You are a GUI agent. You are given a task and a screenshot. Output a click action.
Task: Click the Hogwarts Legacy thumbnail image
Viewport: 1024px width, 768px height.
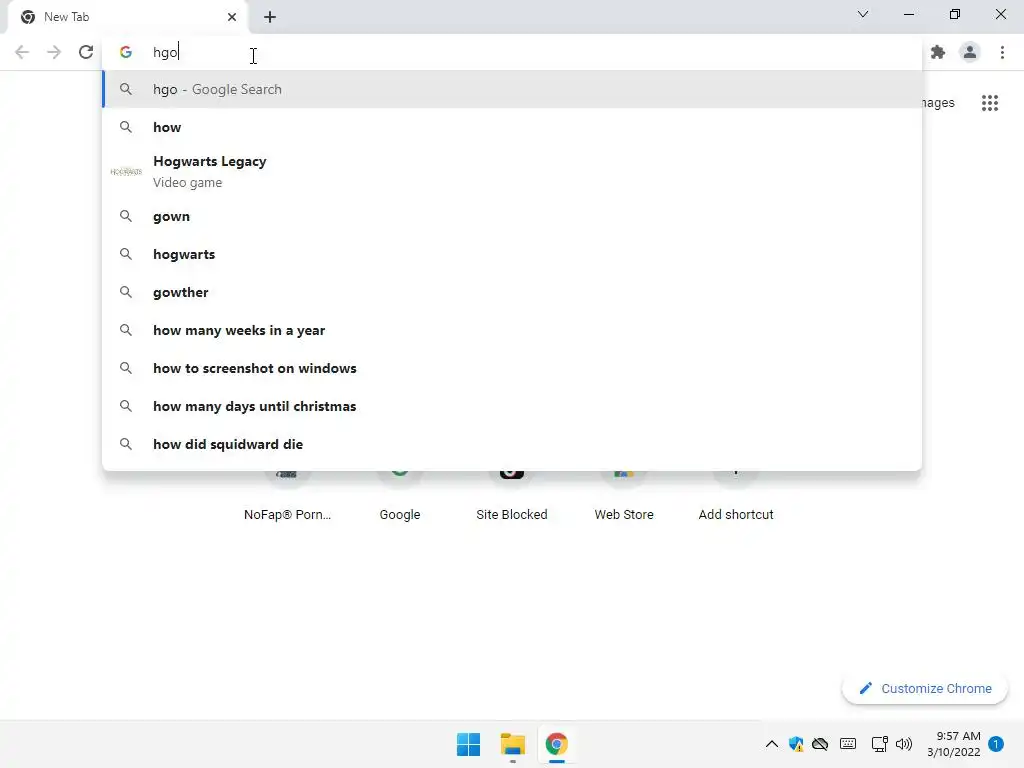click(x=126, y=172)
